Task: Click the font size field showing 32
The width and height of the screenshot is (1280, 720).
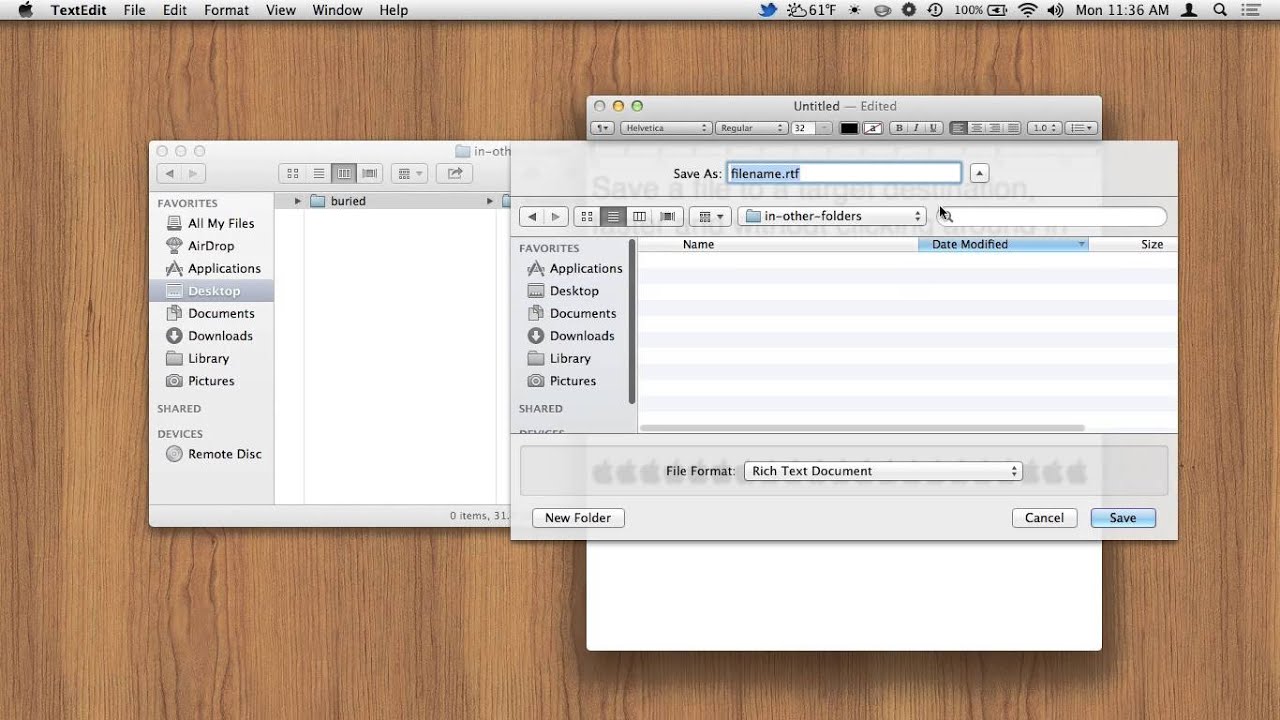Action: [803, 128]
